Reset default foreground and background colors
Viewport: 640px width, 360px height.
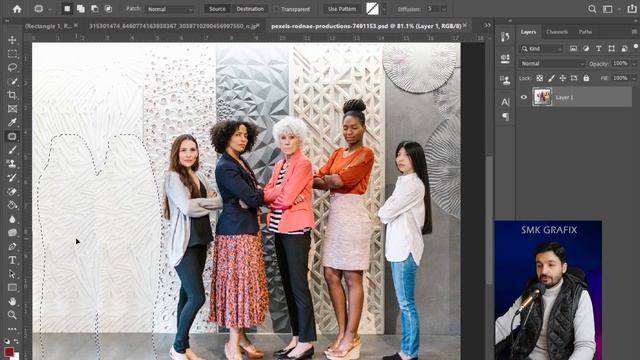[7, 341]
